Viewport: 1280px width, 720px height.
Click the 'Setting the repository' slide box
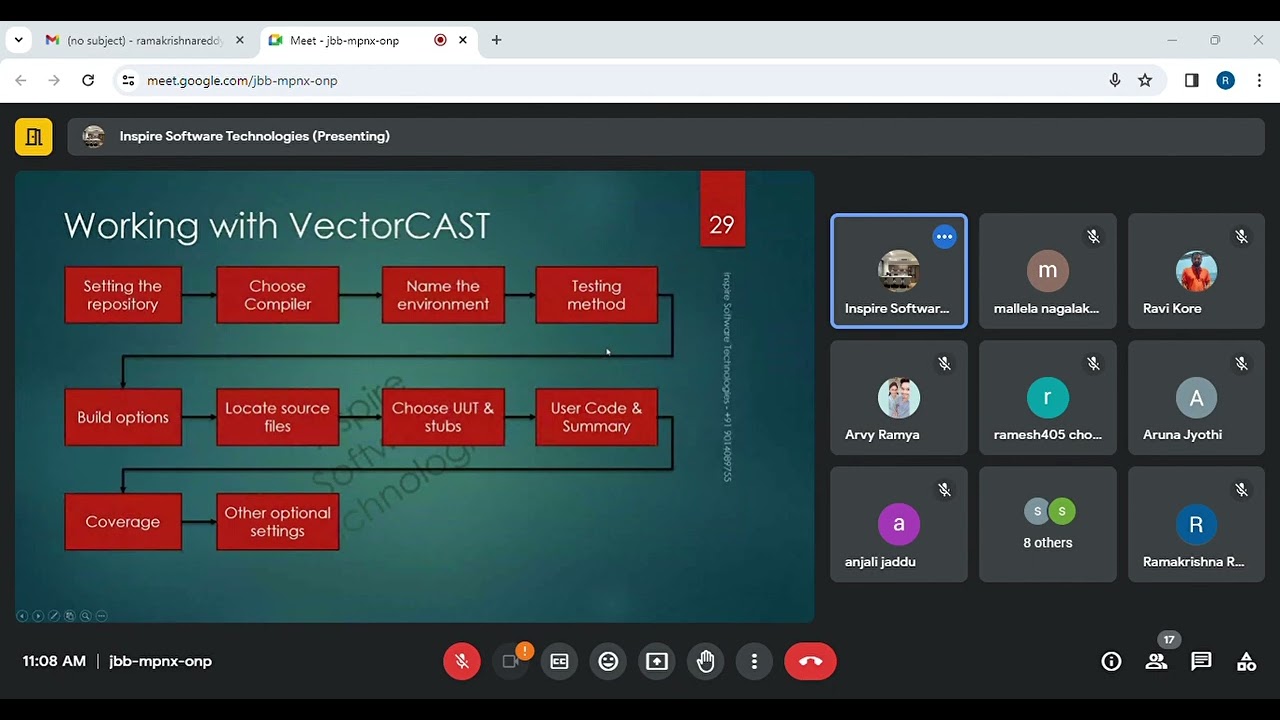[x=123, y=295]
